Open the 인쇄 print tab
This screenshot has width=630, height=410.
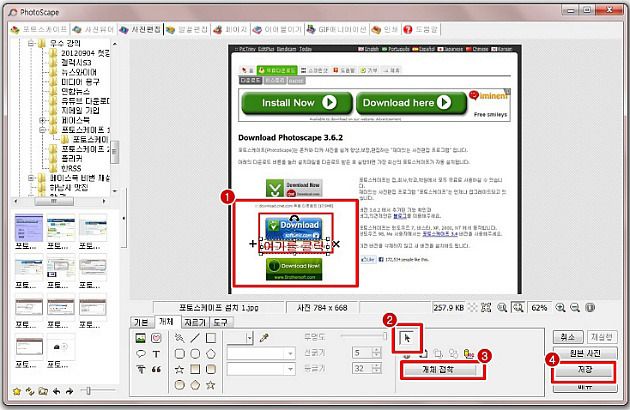[x=385, y=29]
